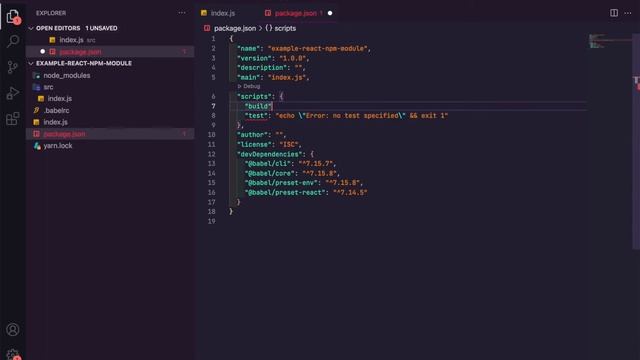Click the "test" key on line 8
The width and height of the screenshot is (640, 360).
256,116
